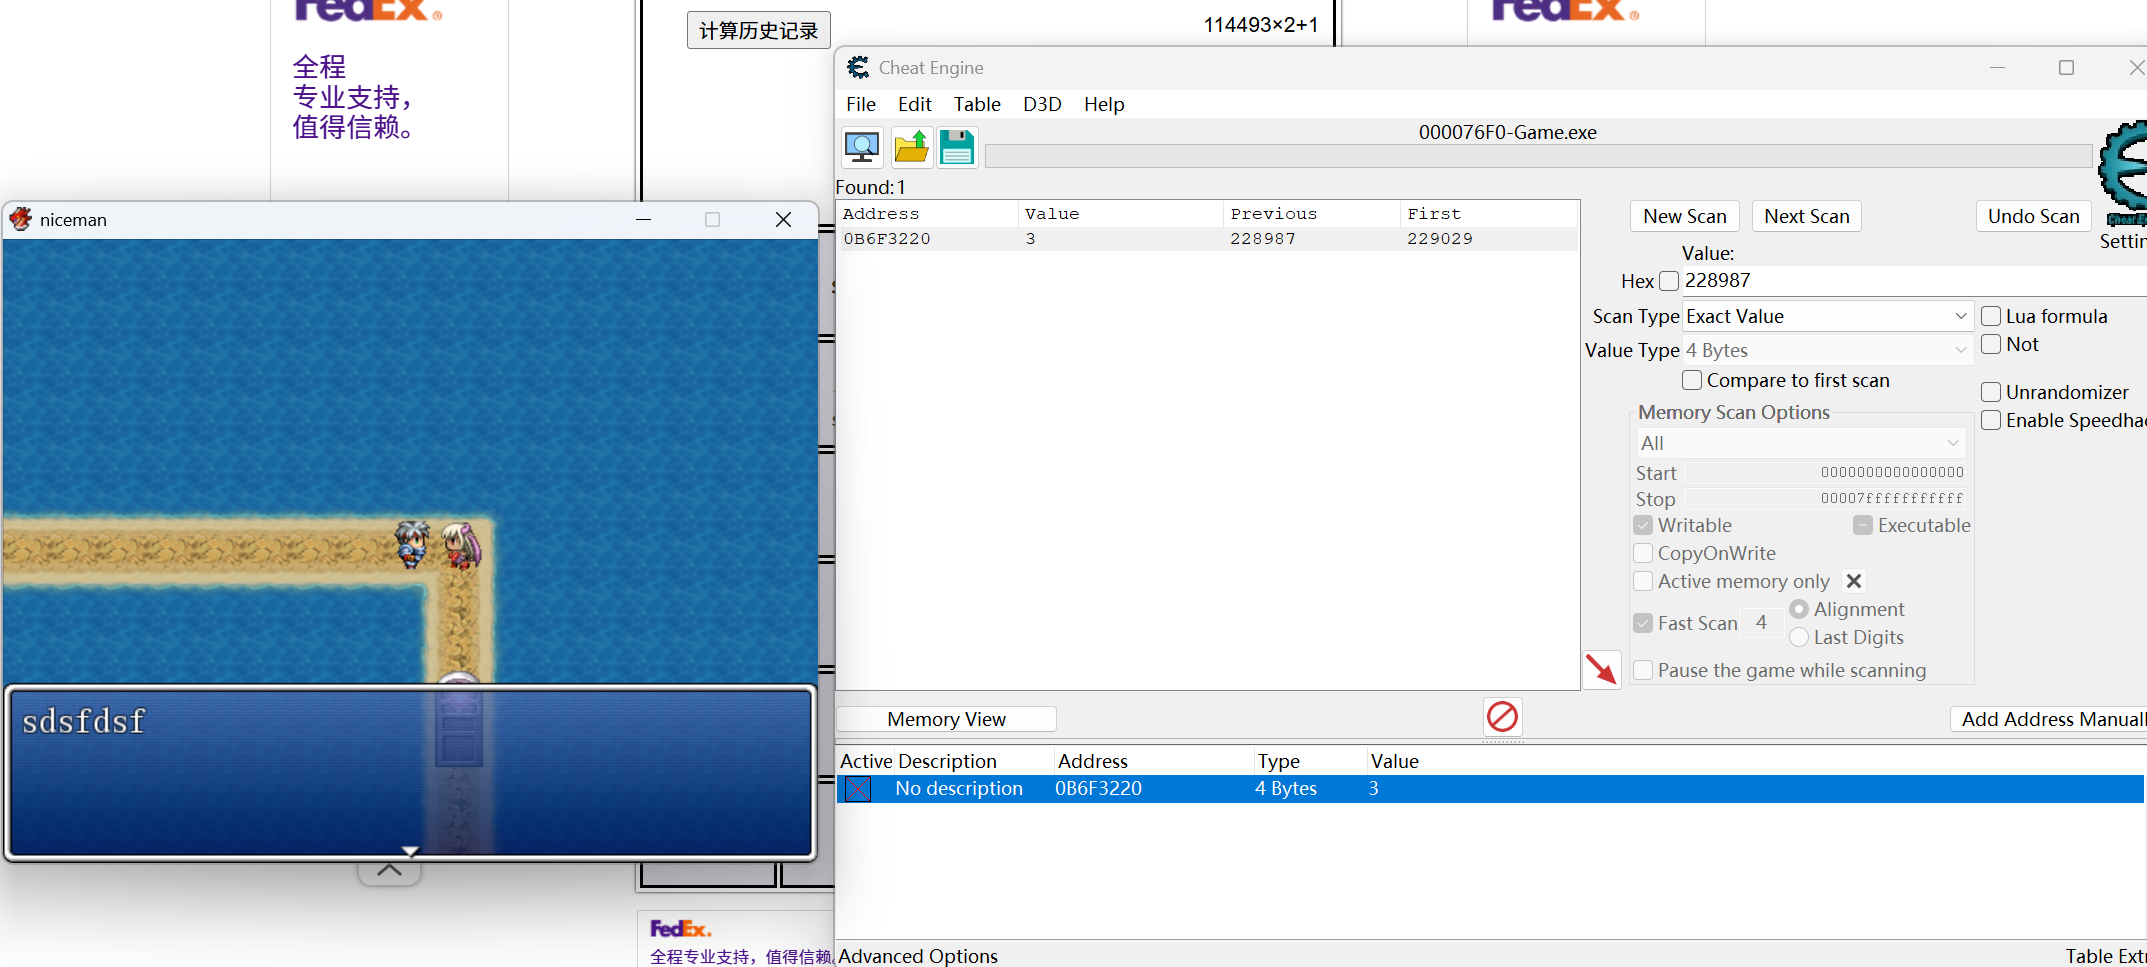
Task: Click the Next Scan button
Action: pos(1807,216)
